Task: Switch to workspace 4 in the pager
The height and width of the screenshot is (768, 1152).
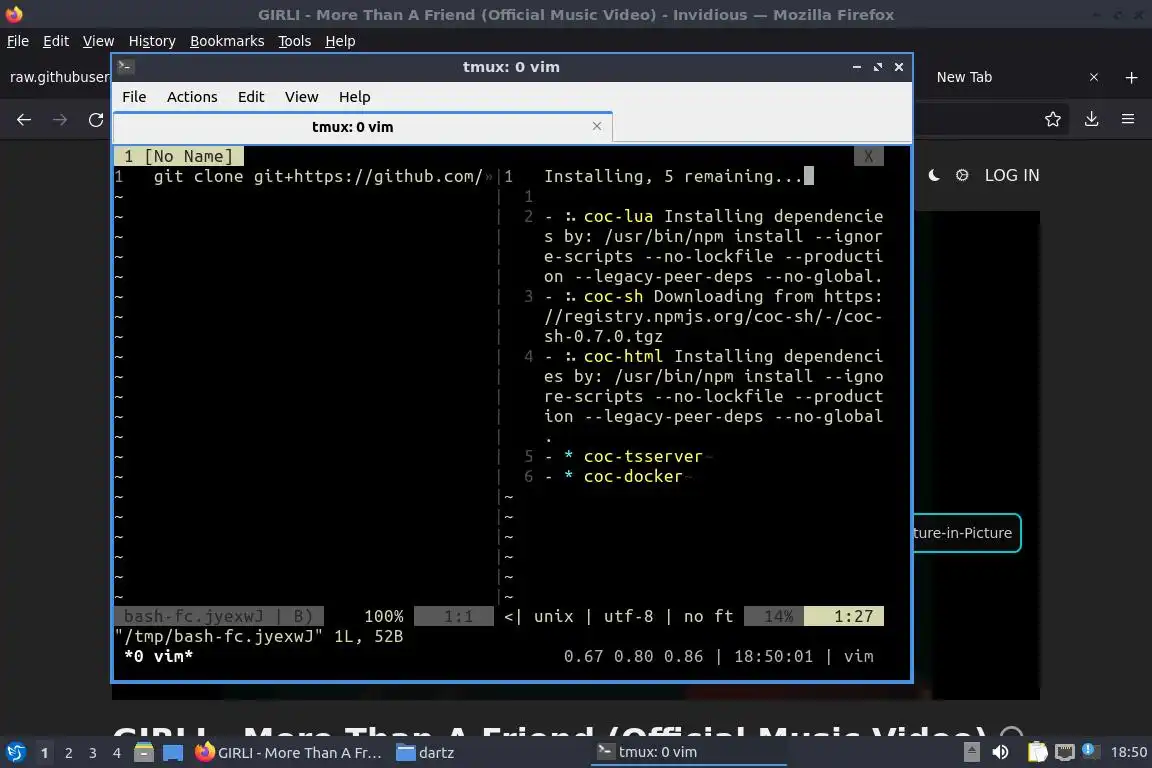Action: [x=117, y=753]
